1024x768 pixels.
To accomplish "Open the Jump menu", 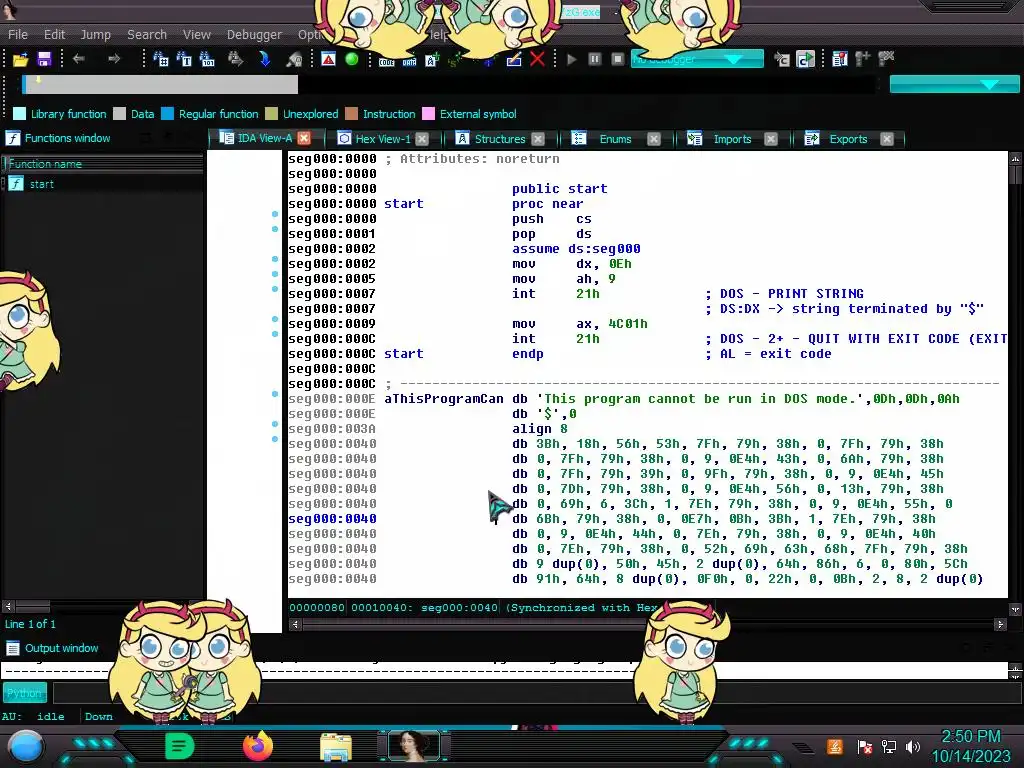I will click(95, 35).
